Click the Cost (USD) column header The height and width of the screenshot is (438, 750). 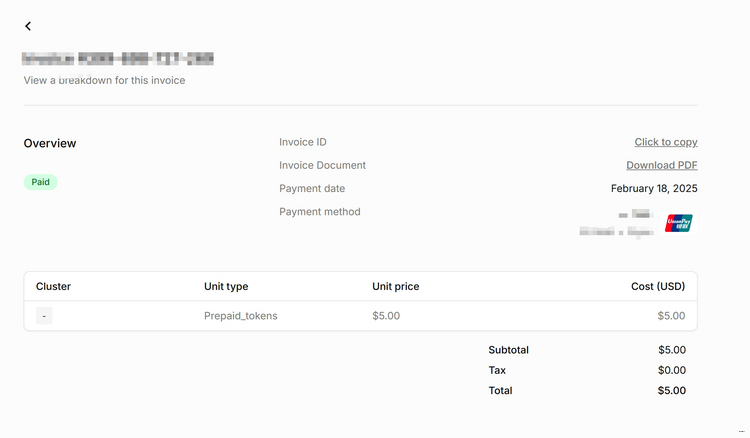point(657,286)
